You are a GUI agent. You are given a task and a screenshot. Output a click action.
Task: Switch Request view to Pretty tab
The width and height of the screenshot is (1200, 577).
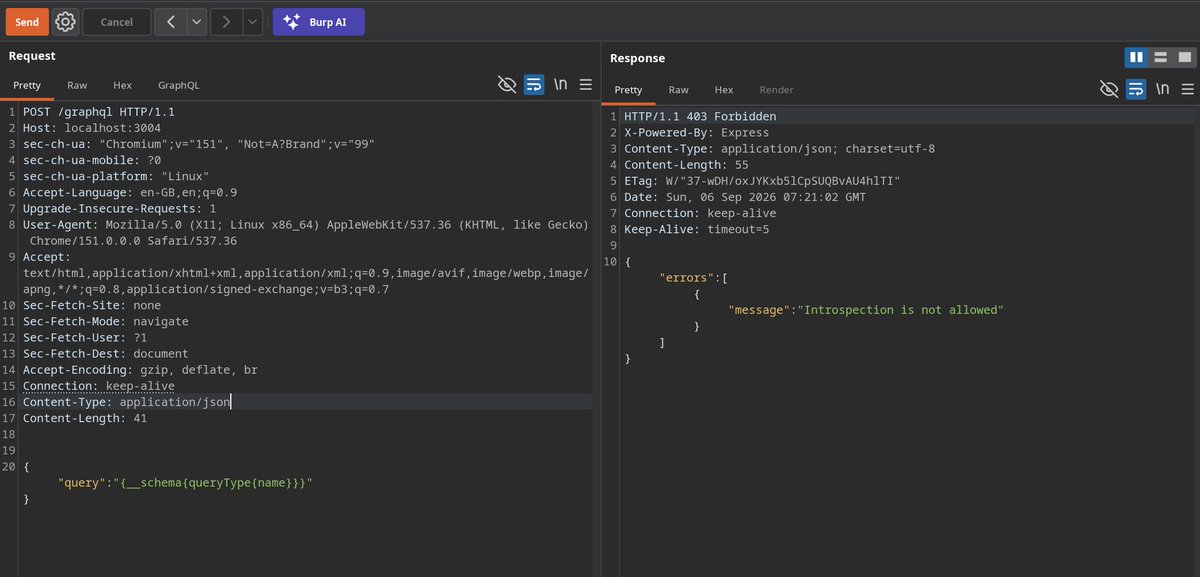pos(27,86)
